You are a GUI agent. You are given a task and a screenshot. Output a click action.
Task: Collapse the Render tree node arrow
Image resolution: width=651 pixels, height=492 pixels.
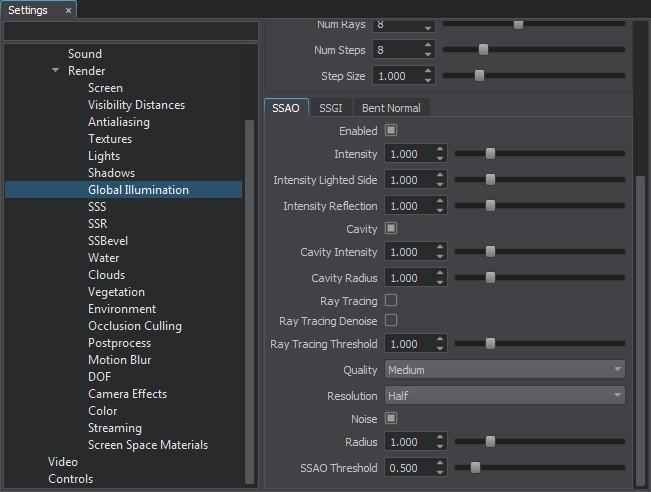(x=56, y=71)
